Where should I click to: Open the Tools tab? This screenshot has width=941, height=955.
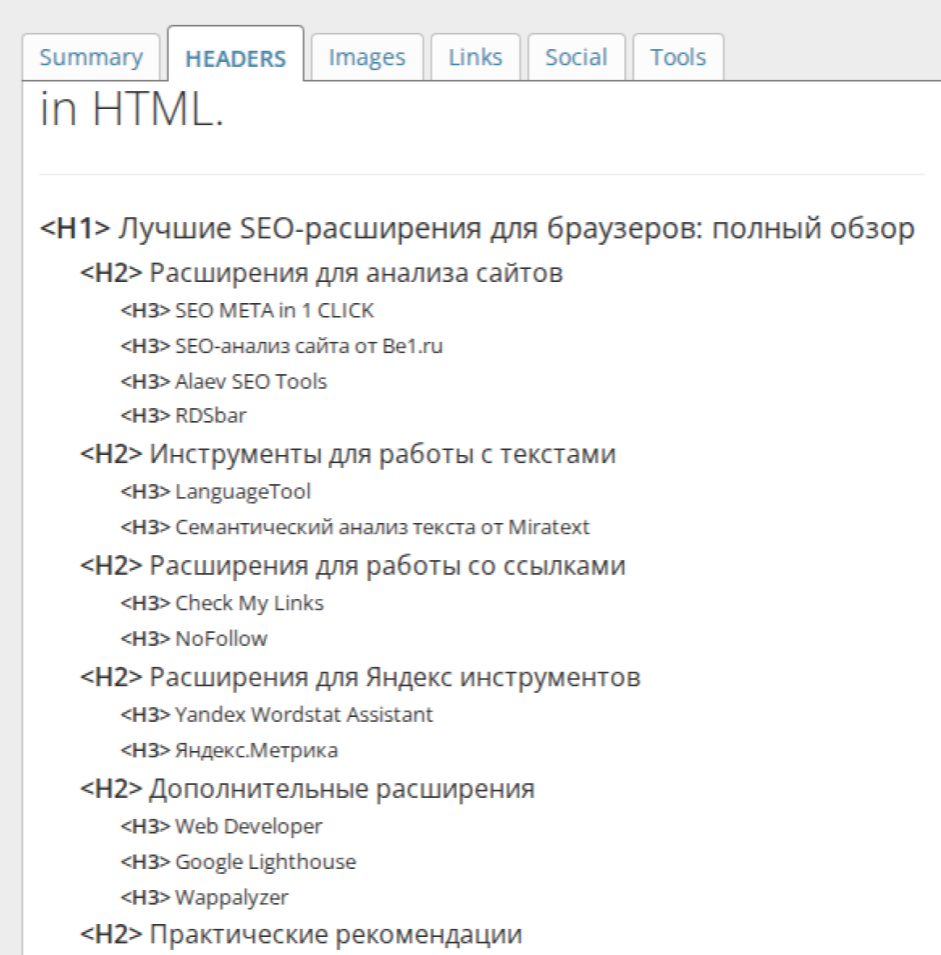678,57
